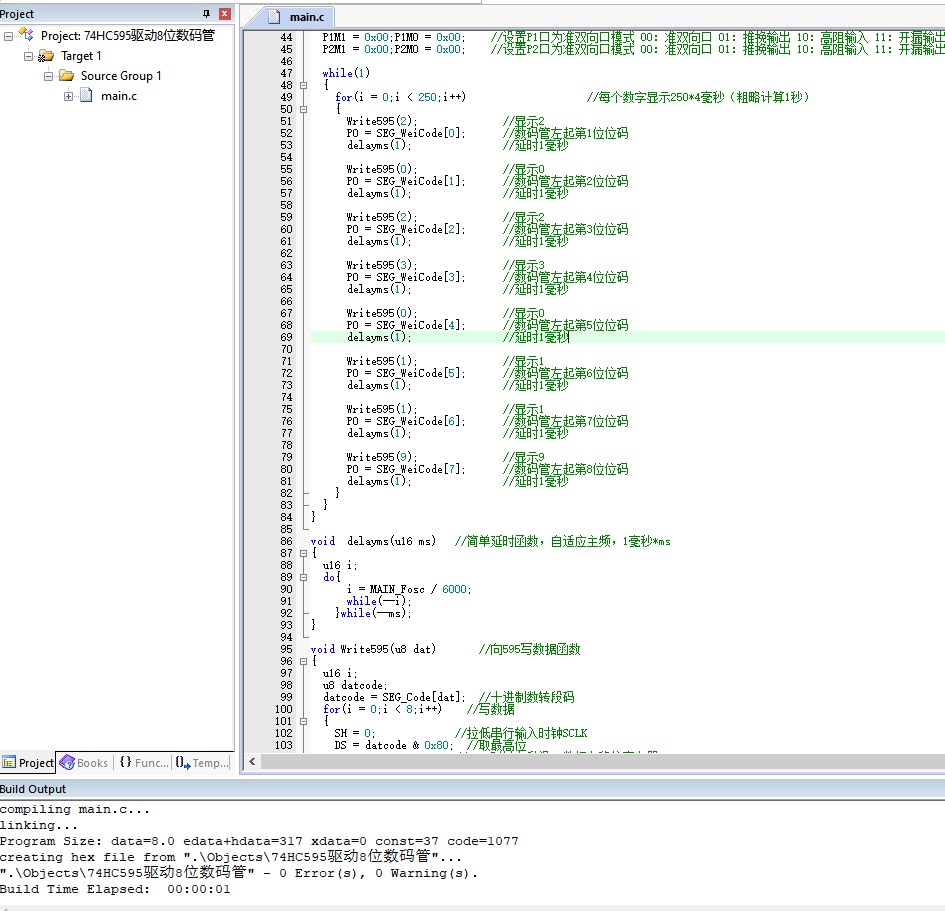Collapse the Source Group 1 tree node
Screen dimensions: 945x911
[x=48, y=76]
